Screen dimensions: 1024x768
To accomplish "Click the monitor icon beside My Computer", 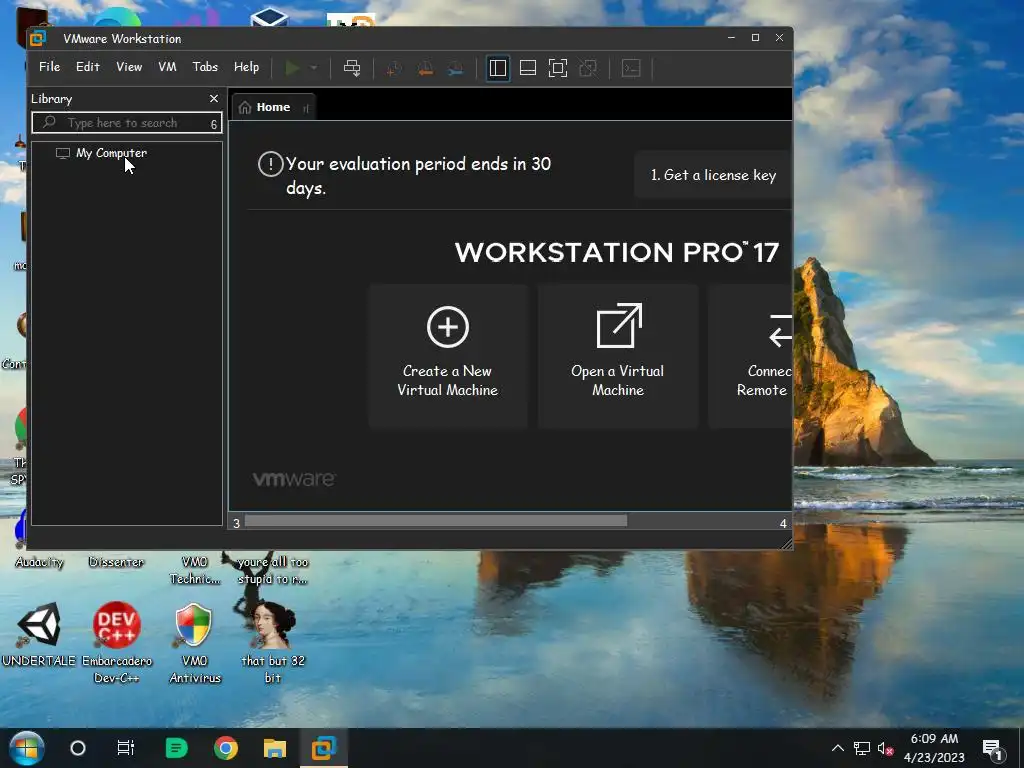I will click(x=63, y=153).
